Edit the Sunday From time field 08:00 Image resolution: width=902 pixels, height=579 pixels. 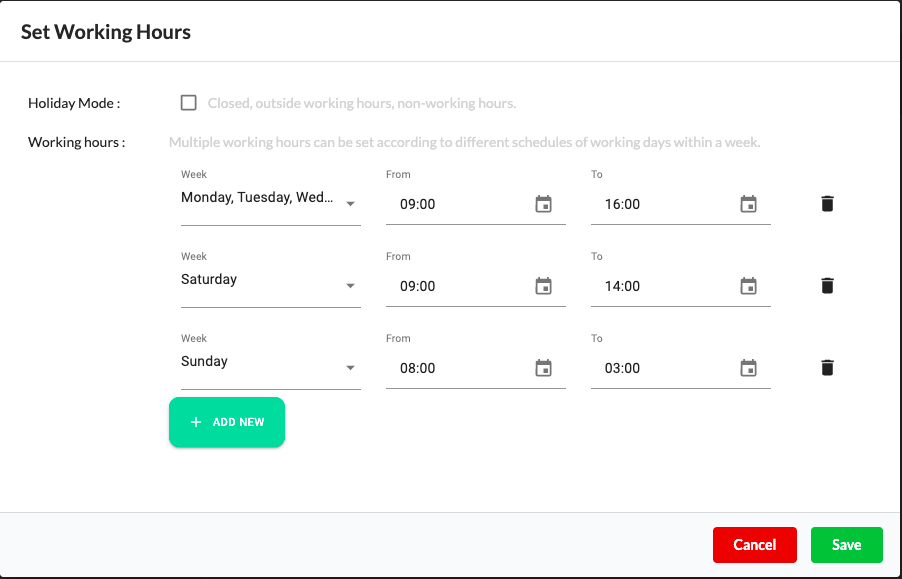[460, 368]
